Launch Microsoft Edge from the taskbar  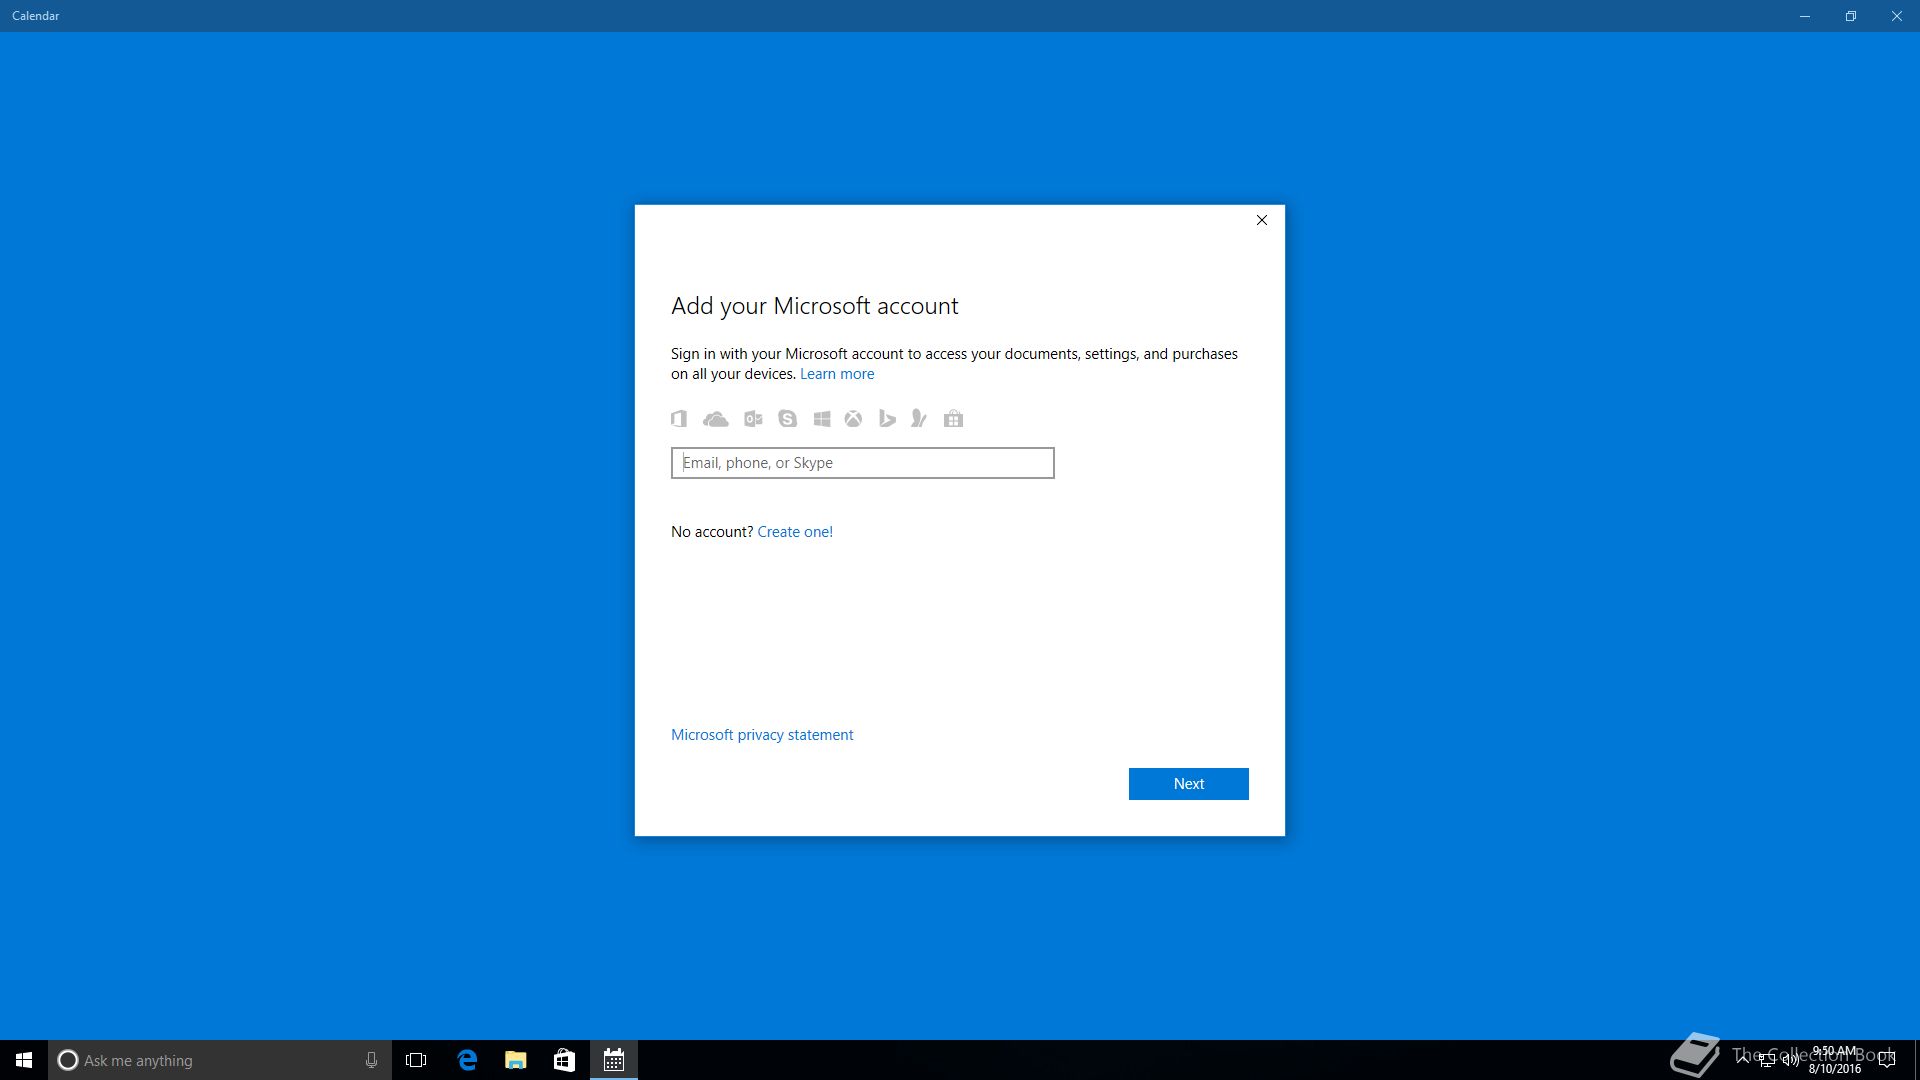click(x=467, y=1060)
